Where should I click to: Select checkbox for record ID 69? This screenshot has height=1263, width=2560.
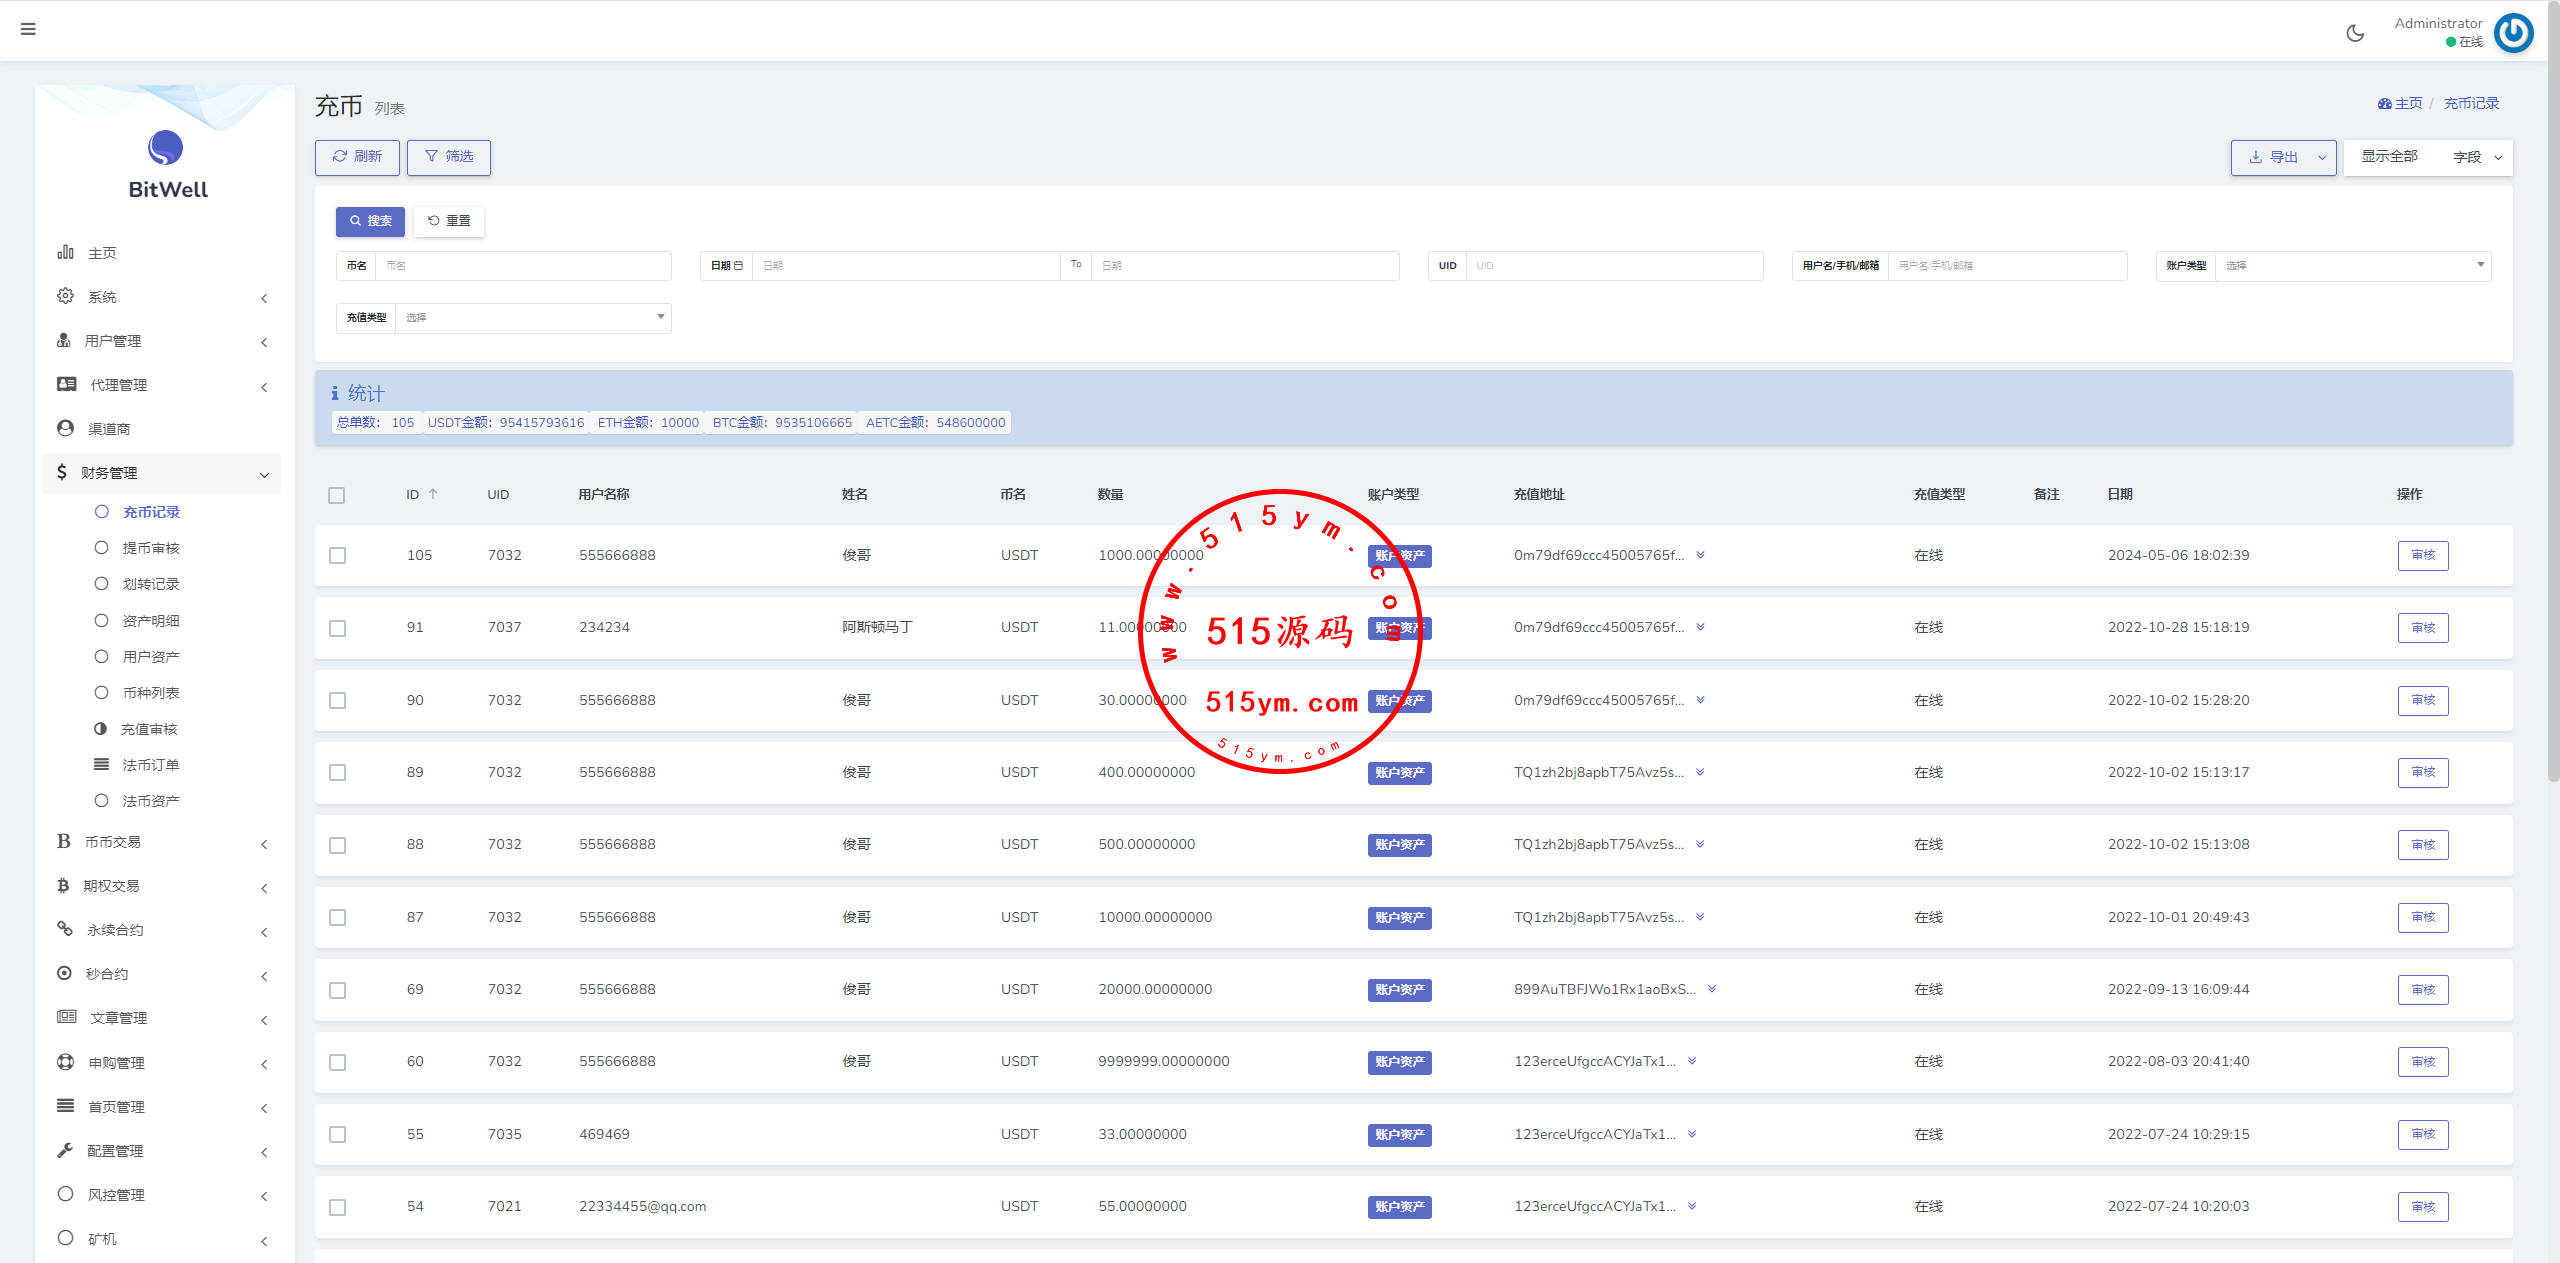point(337,990)
